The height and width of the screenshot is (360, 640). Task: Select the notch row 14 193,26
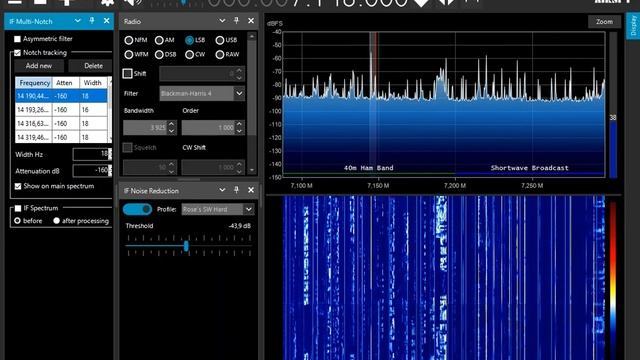pos(61,110)
